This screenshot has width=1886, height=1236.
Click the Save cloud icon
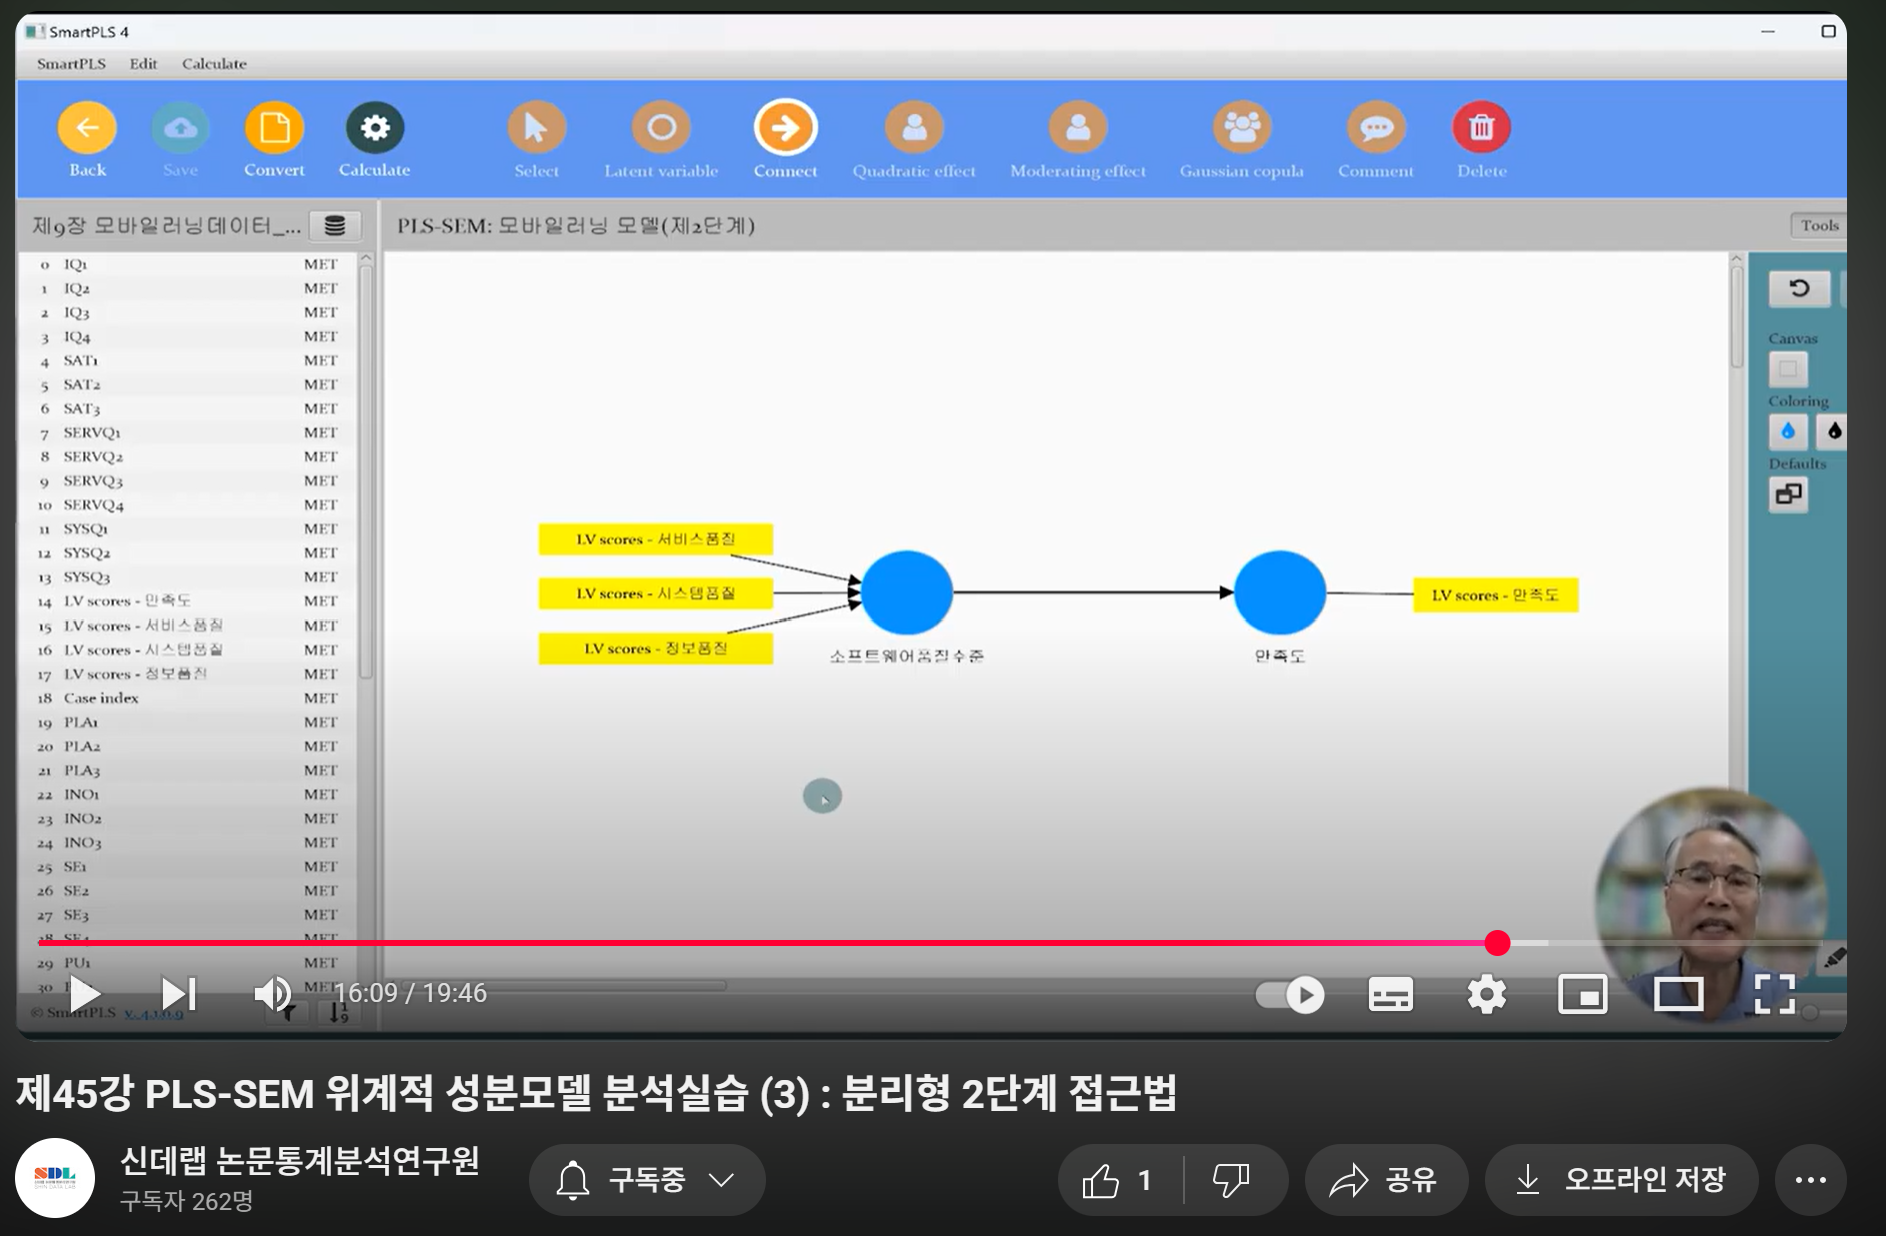[180, 128]
